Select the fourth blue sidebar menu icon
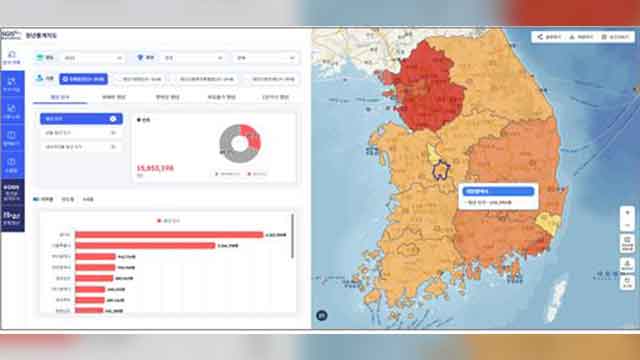 [x=12, y=165]
